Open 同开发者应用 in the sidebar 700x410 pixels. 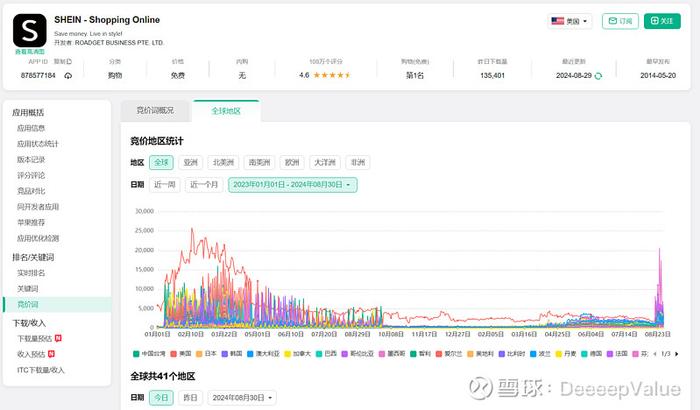38,207
